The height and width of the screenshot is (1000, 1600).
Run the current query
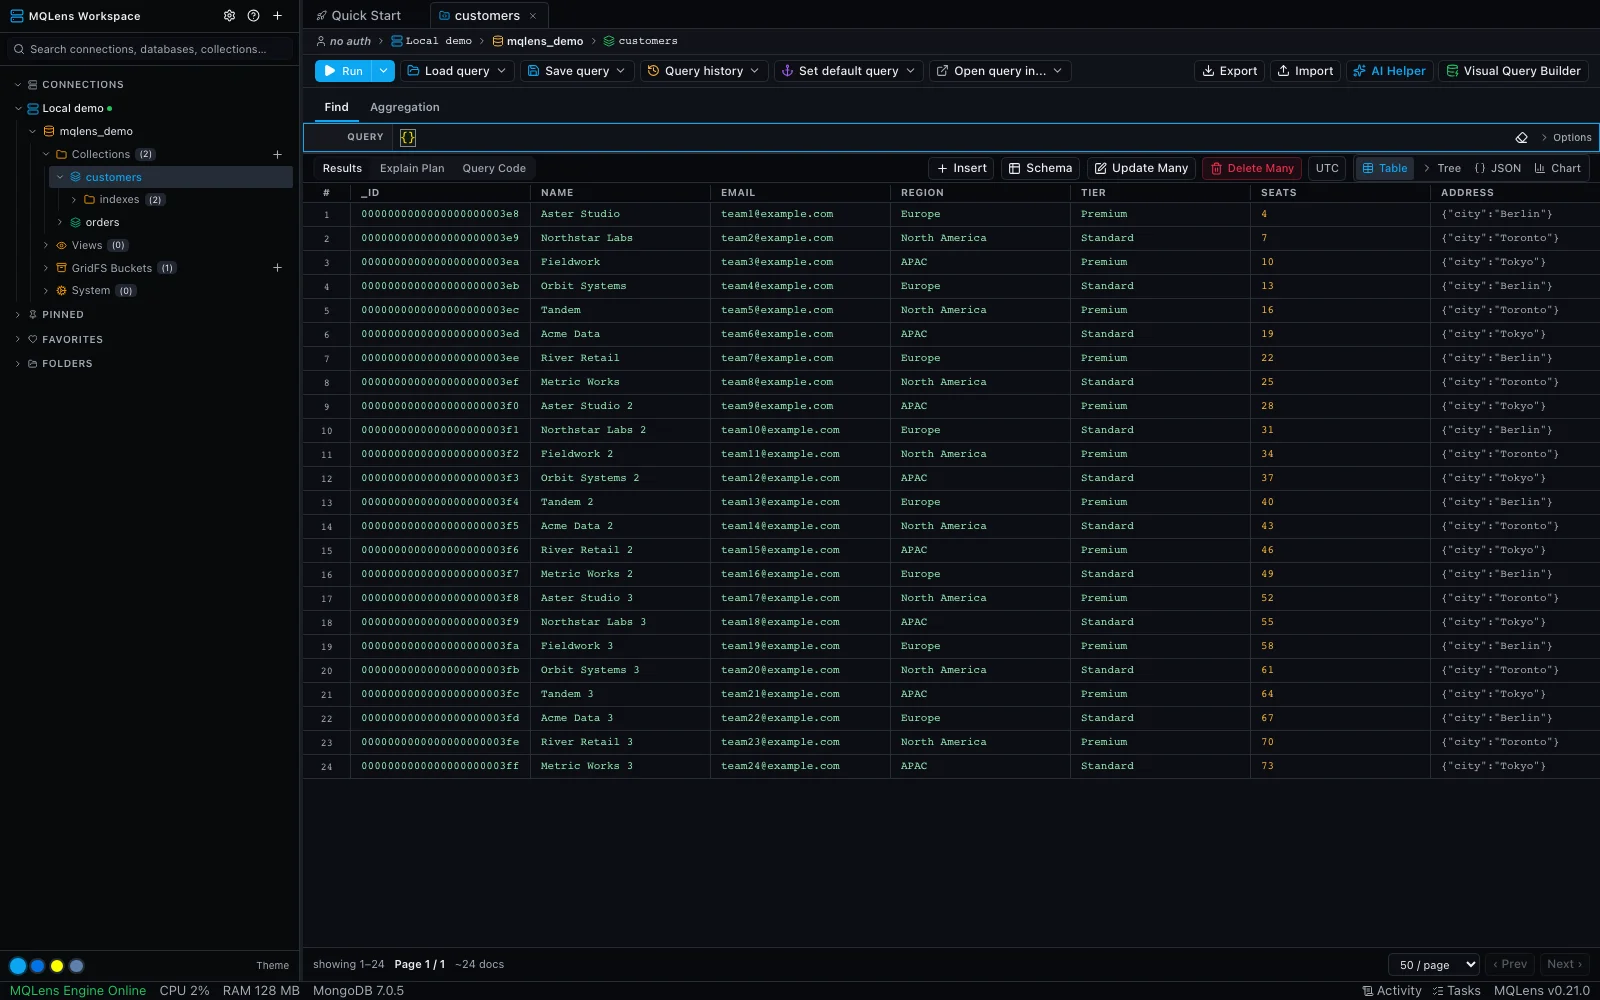coord(343,71)
